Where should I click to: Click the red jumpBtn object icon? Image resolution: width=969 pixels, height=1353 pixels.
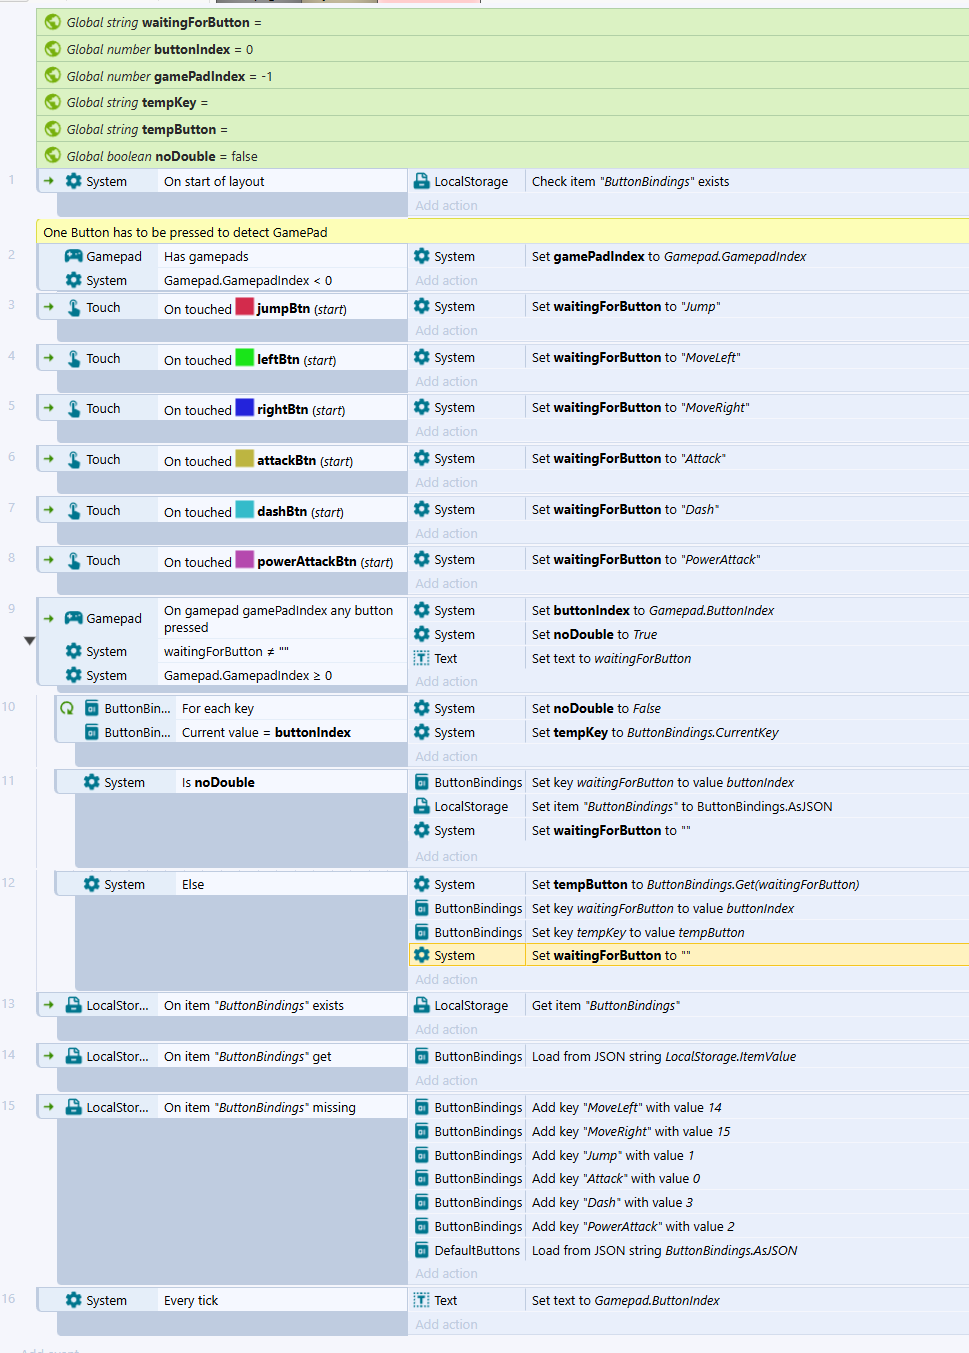pyautogui.click(x=245, y=307)
